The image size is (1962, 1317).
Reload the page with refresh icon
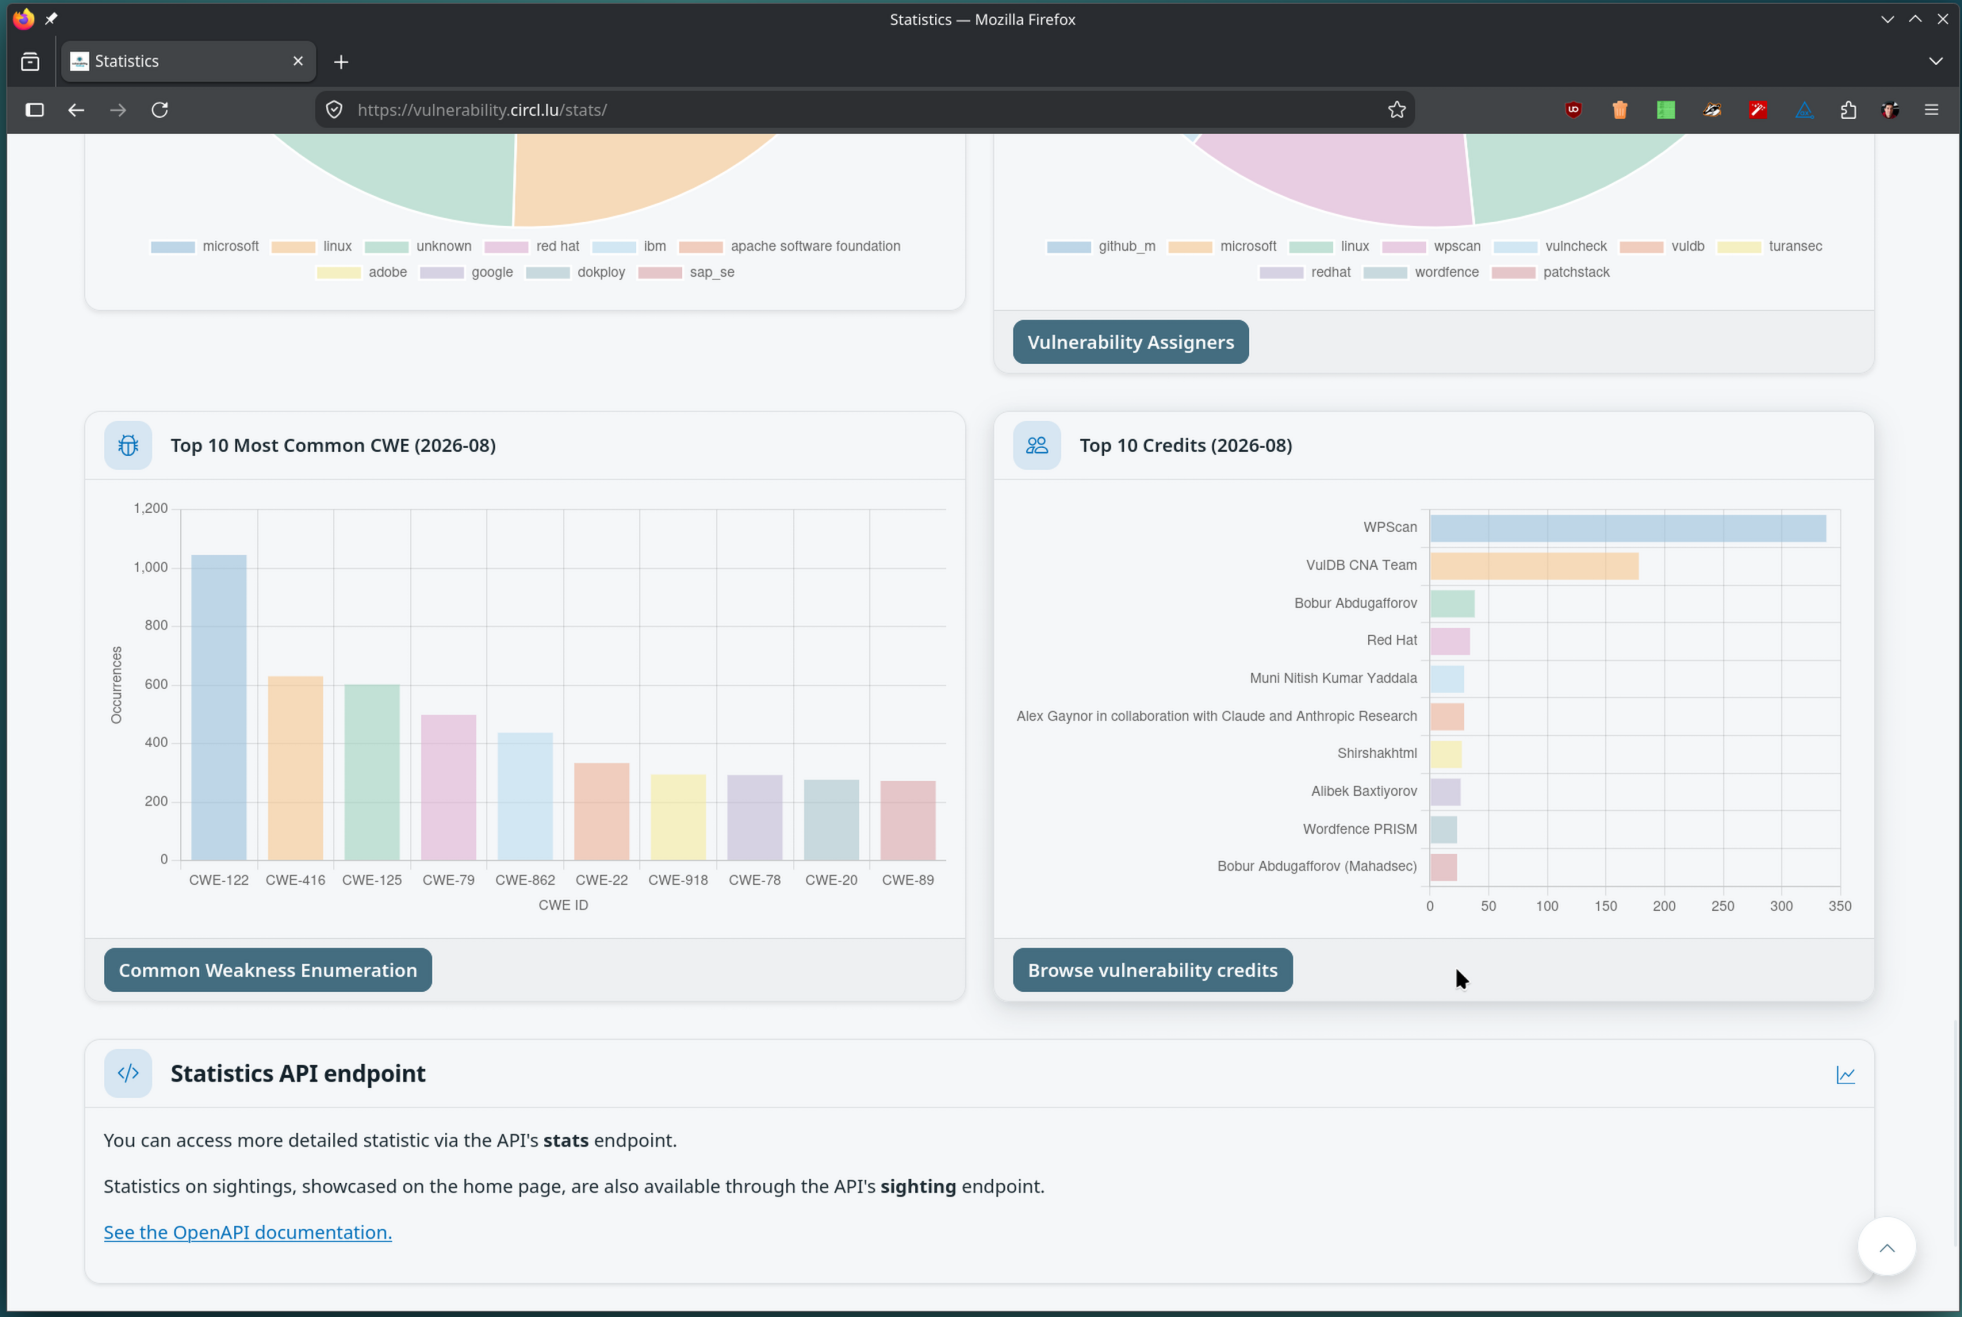[160, 110]
